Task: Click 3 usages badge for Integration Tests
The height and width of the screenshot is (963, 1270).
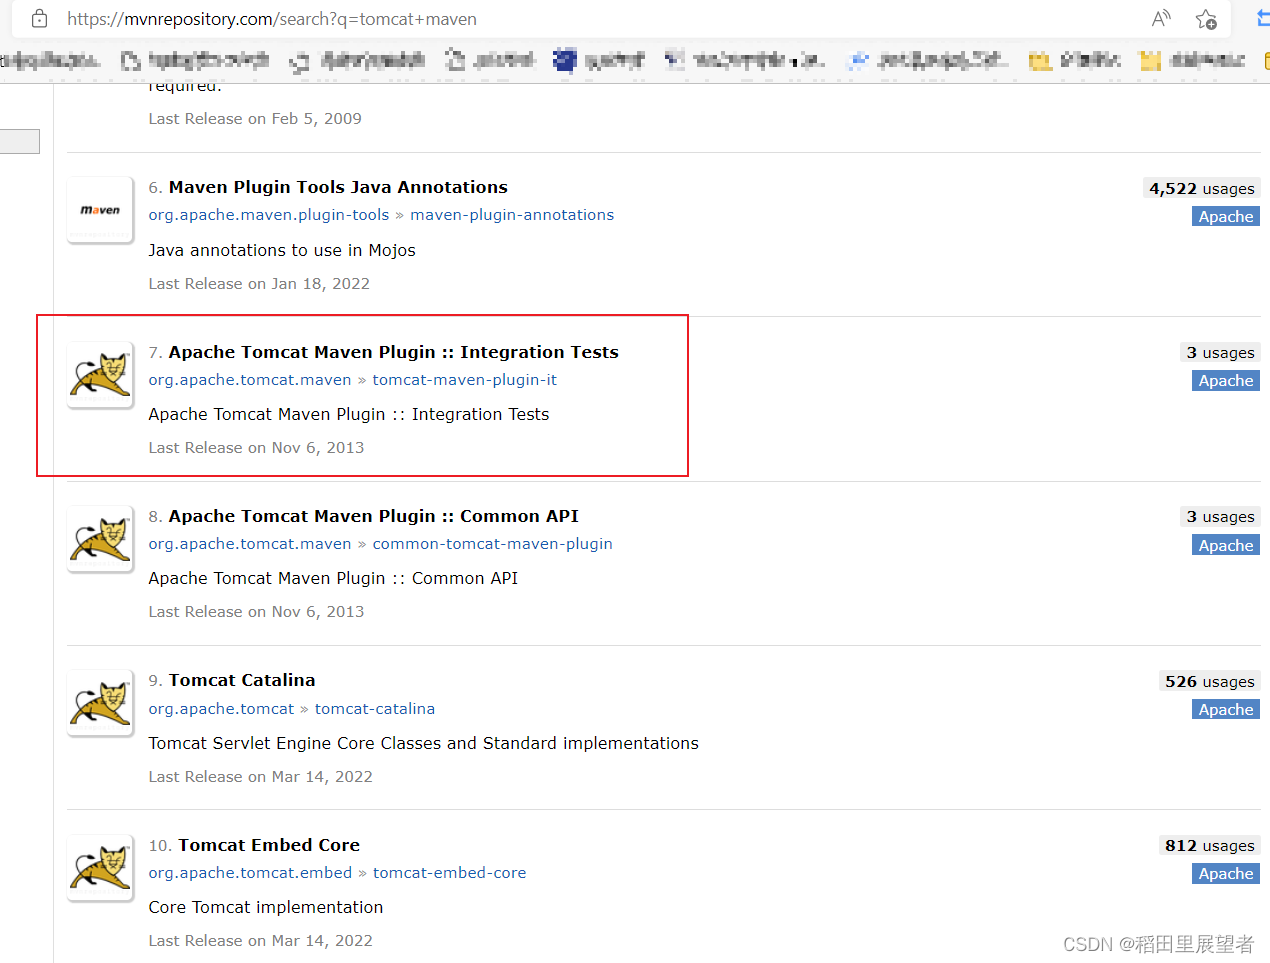Action: coord(1220,353)
